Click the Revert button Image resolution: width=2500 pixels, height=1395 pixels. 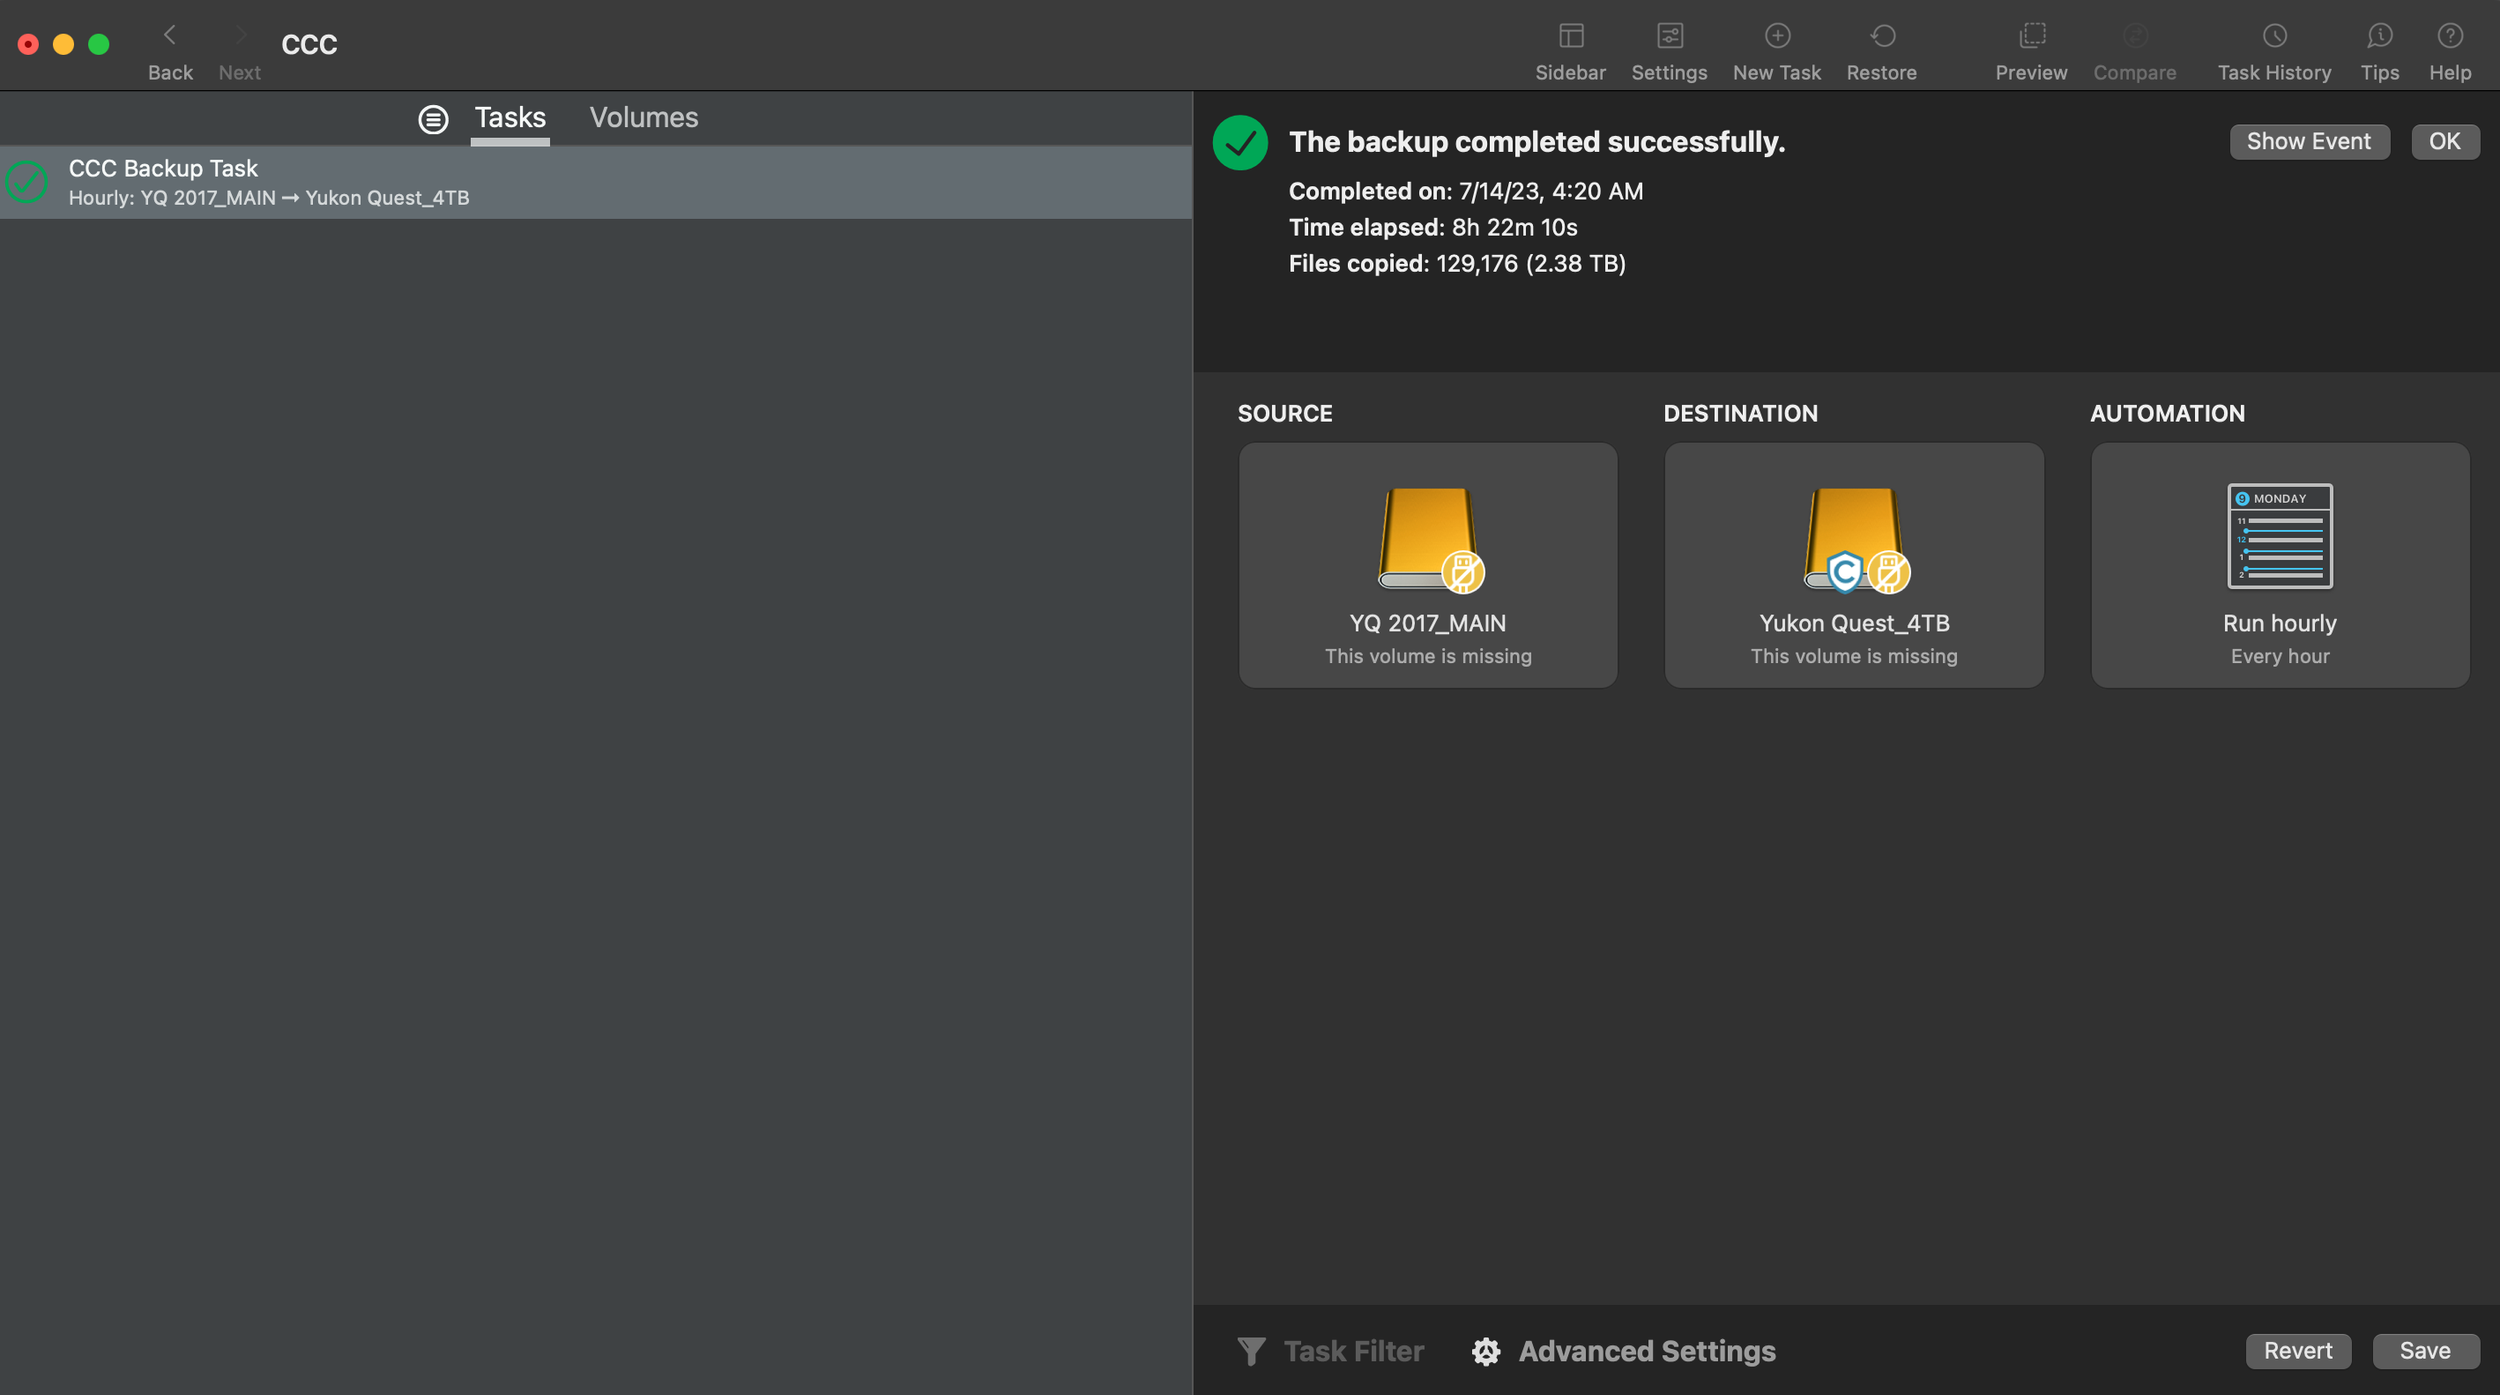coord(2298,1350)
